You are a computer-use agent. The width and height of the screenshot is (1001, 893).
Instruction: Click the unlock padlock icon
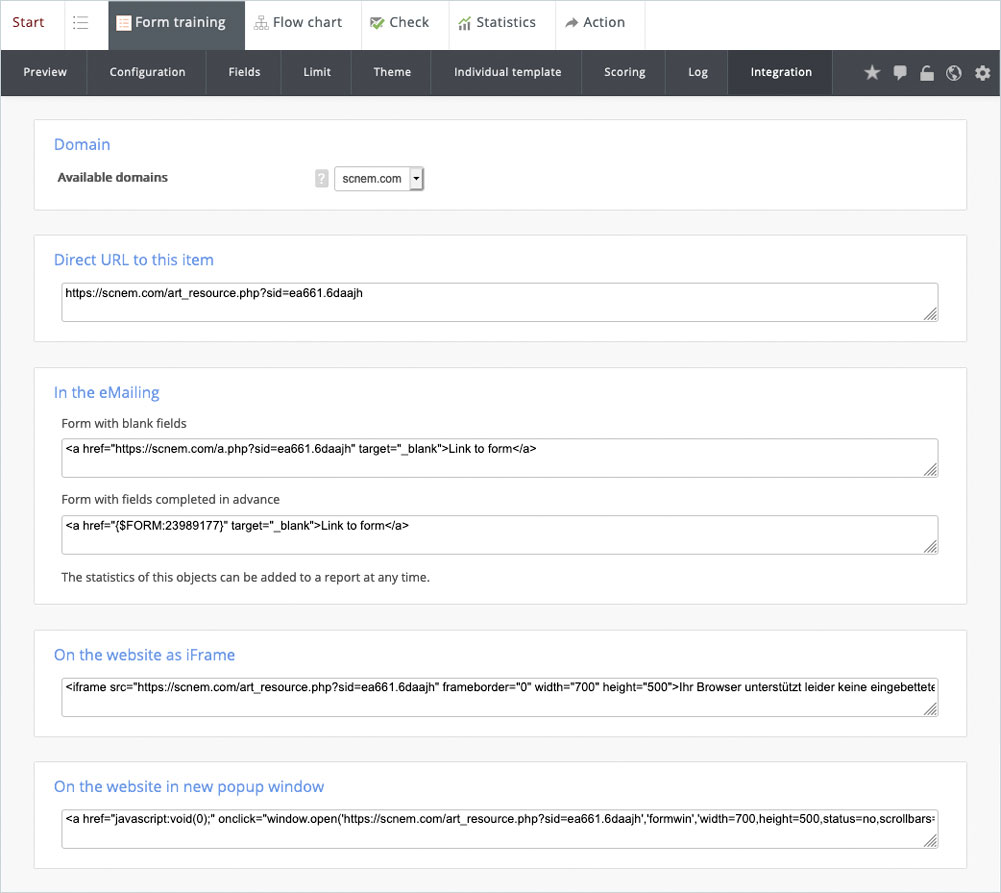tap(927, 73)
